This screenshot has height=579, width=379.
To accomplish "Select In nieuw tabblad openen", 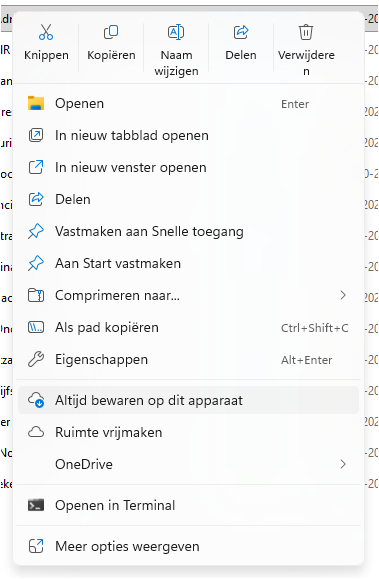I will click(188, 135).
